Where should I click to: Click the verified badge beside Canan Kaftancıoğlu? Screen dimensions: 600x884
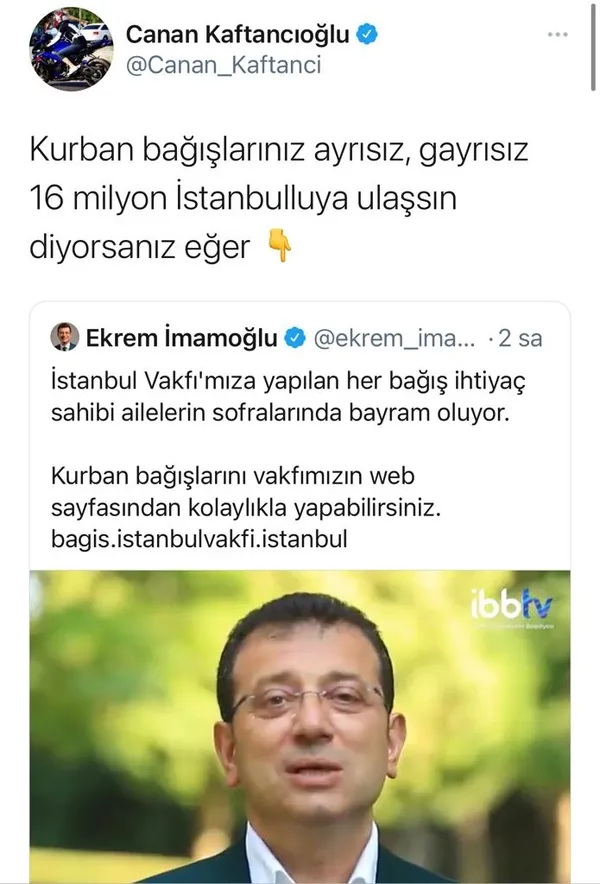[x=367, y=34]
